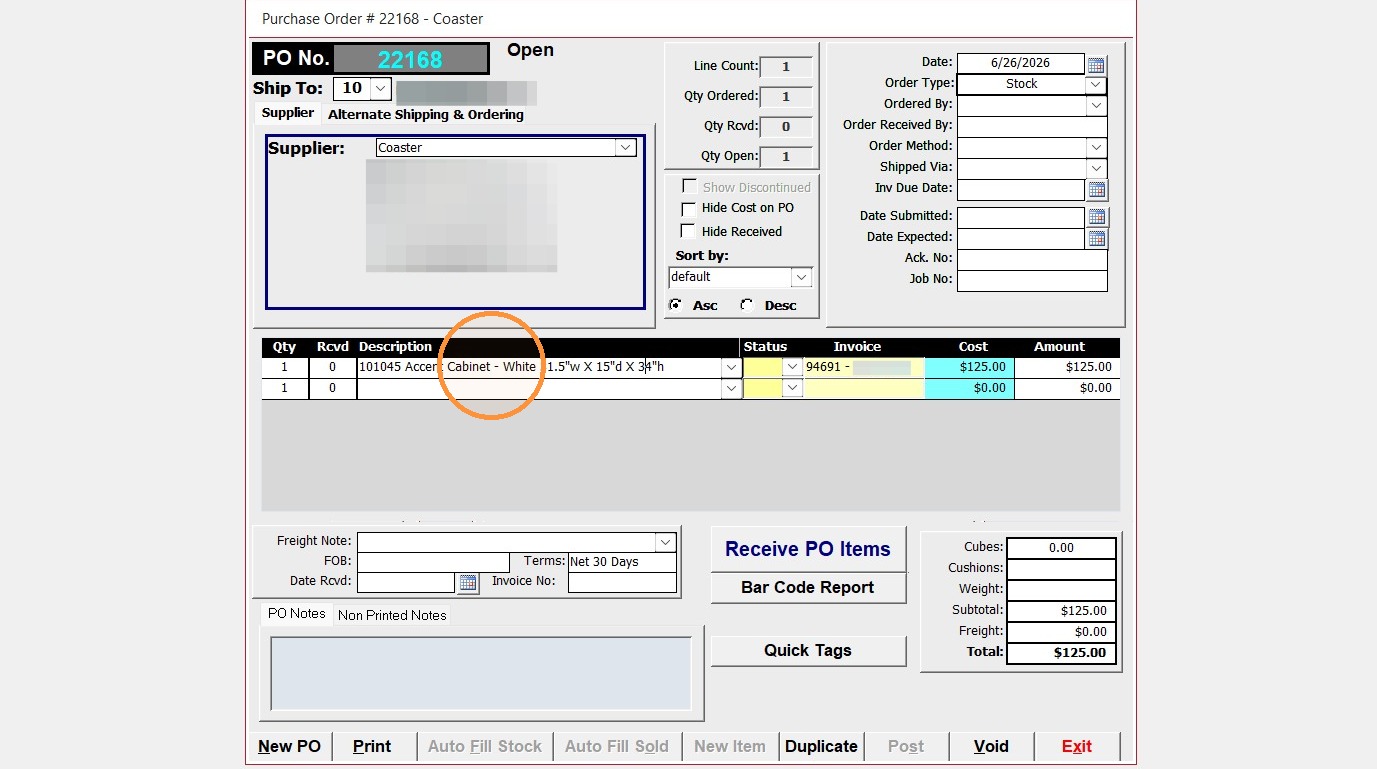
Task: Click the Weight input field
Action: coord(1061,590)
